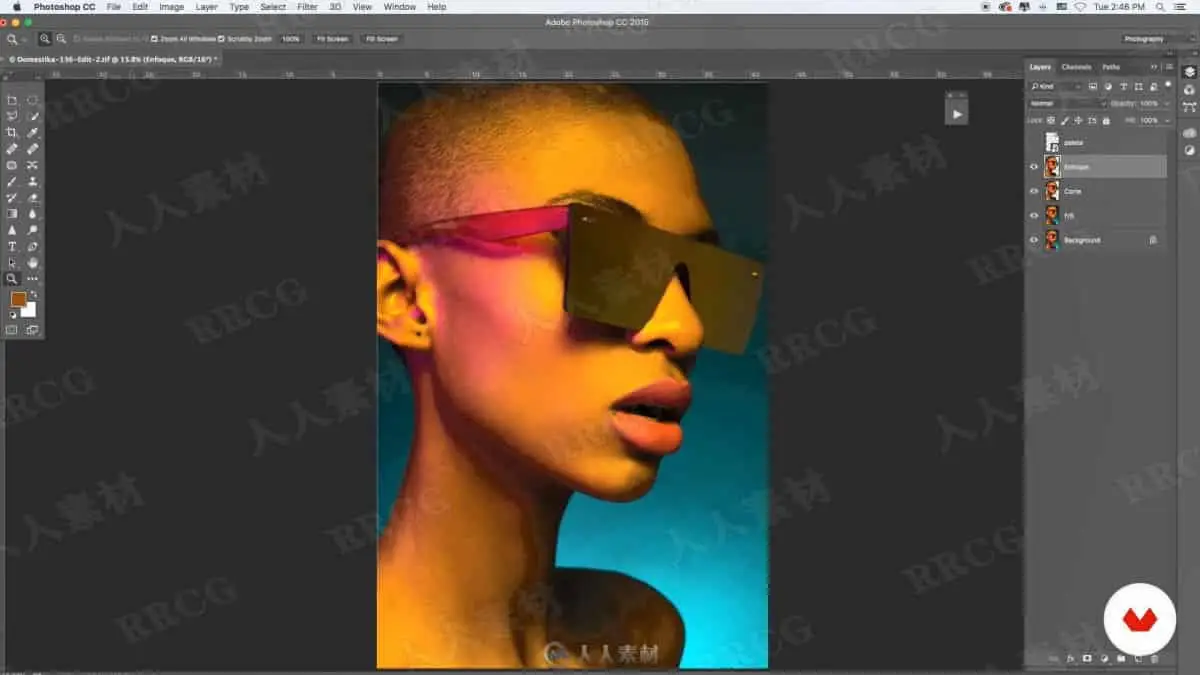Toggle Quick Mask mode
Image resolution: width=1200 pixels, height=675 pixels.
(11, 330)
